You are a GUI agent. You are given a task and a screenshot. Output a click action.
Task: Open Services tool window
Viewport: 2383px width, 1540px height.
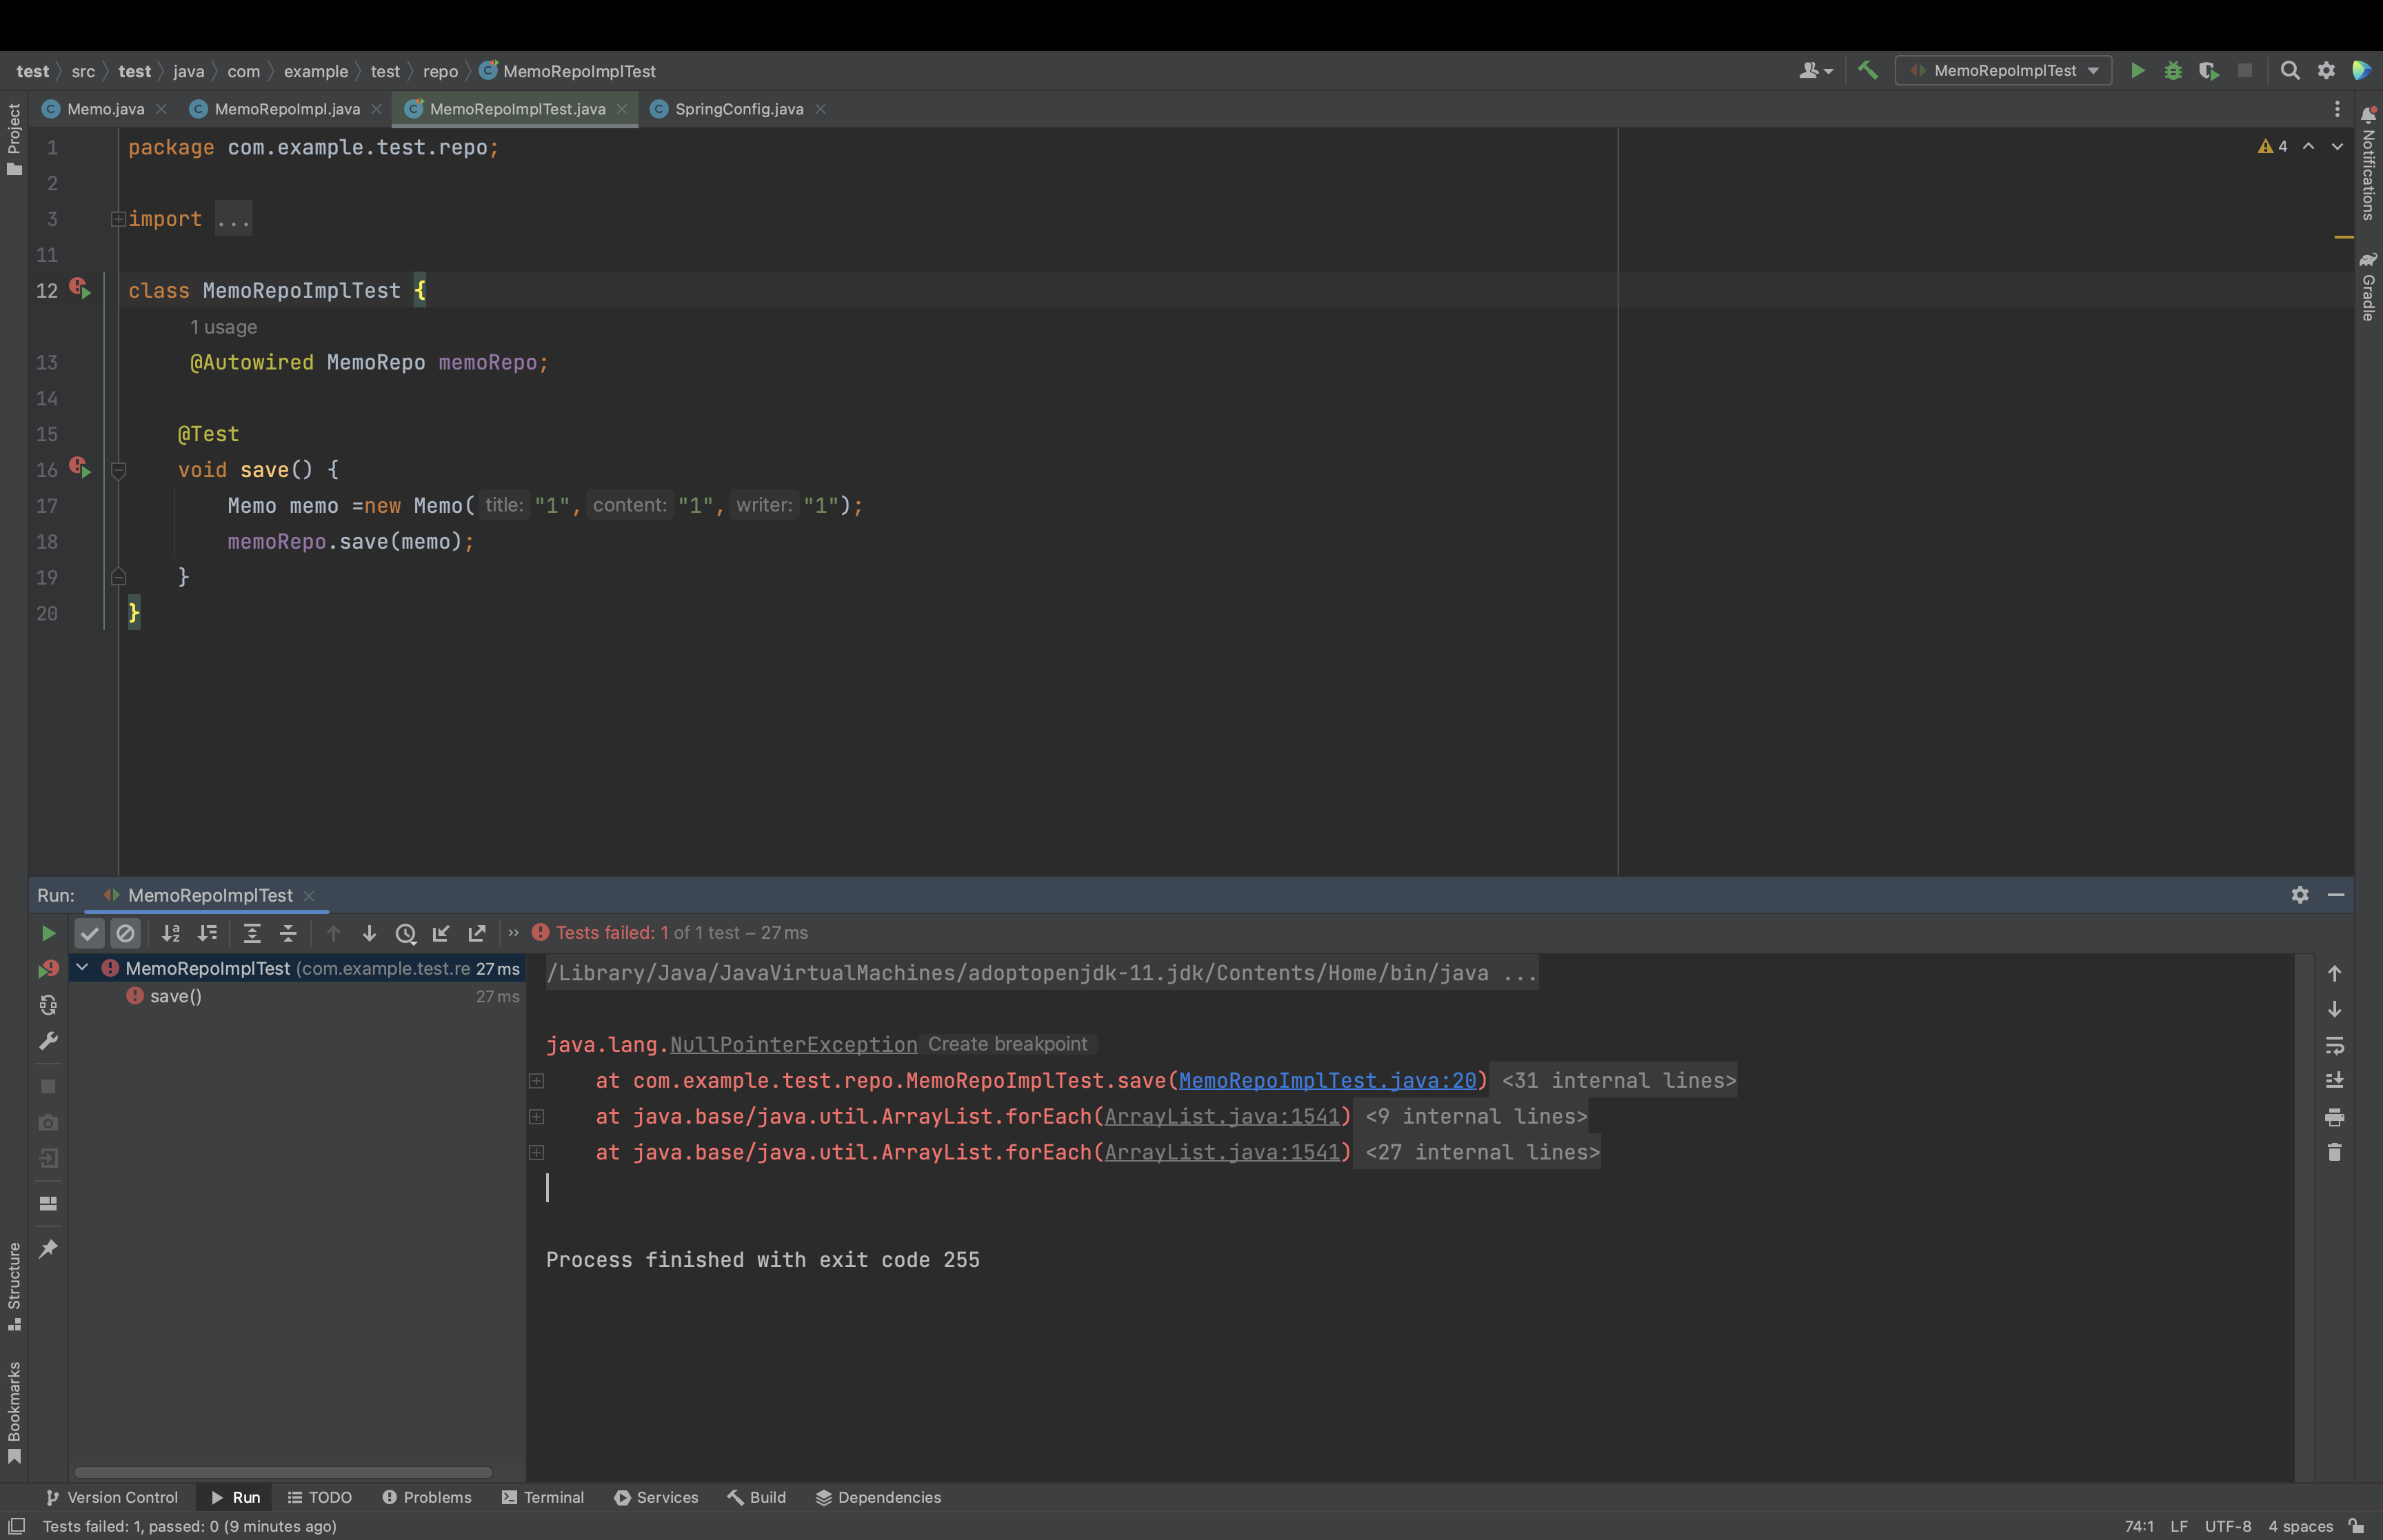[x=656, y=1497]
